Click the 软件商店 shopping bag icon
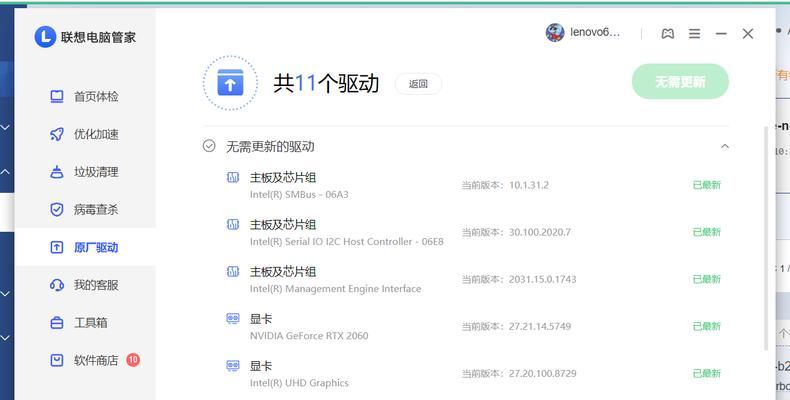The width and height of the screenshot is (790, 400). (x=57, y=360)
